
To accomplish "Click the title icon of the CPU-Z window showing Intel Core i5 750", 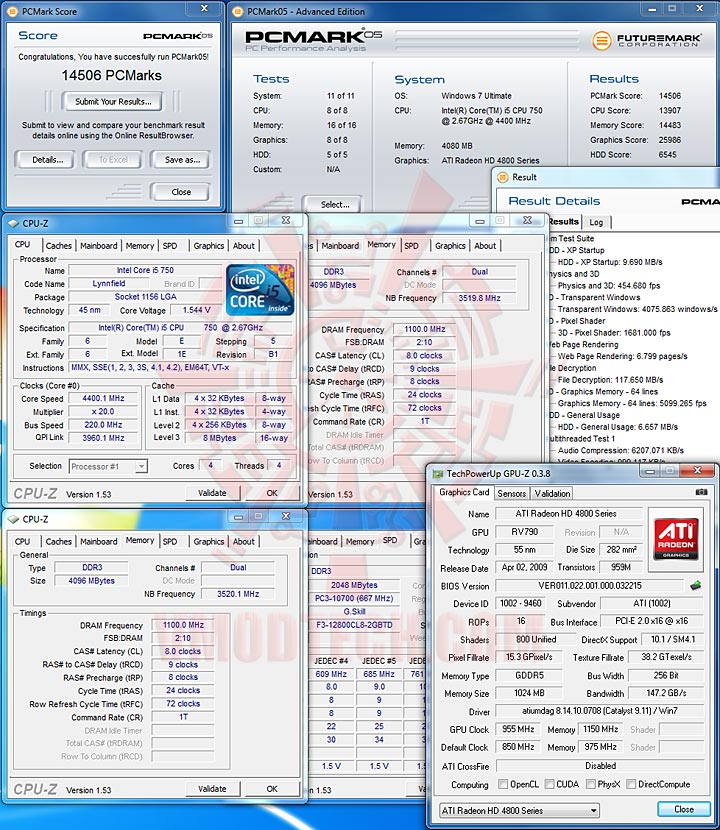I will point(13,223).
